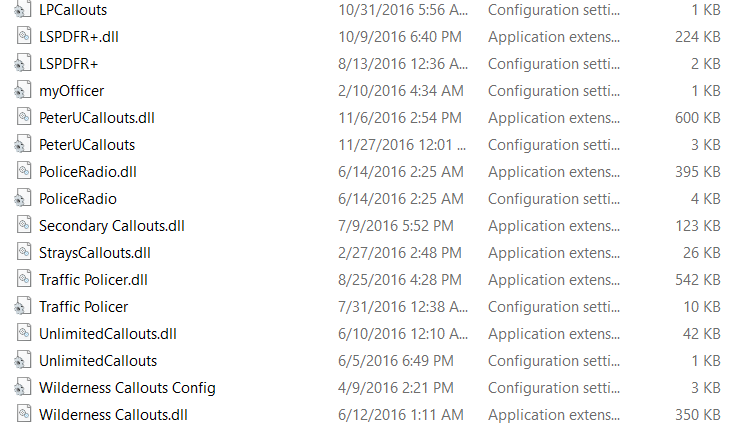Screen dimensions: 746x441
Task: Click the myOfficer config file icon
Action: [23, 90]
